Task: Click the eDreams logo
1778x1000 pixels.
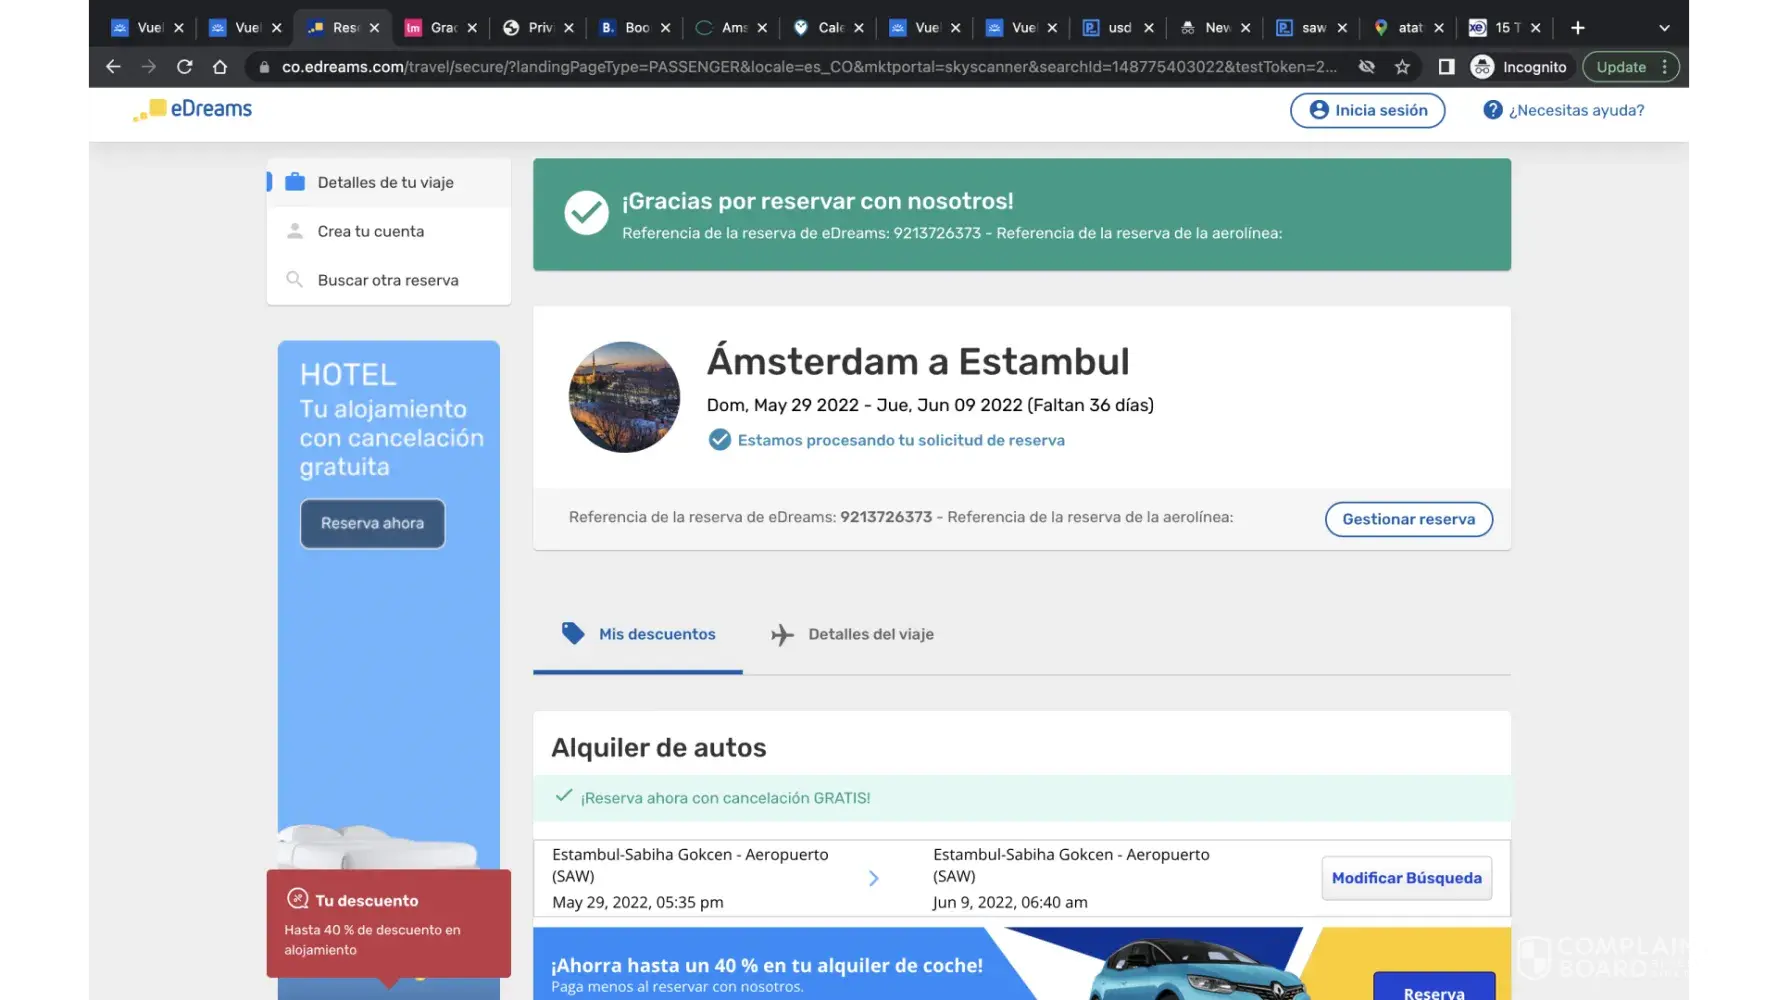Action: click(193, 109)
